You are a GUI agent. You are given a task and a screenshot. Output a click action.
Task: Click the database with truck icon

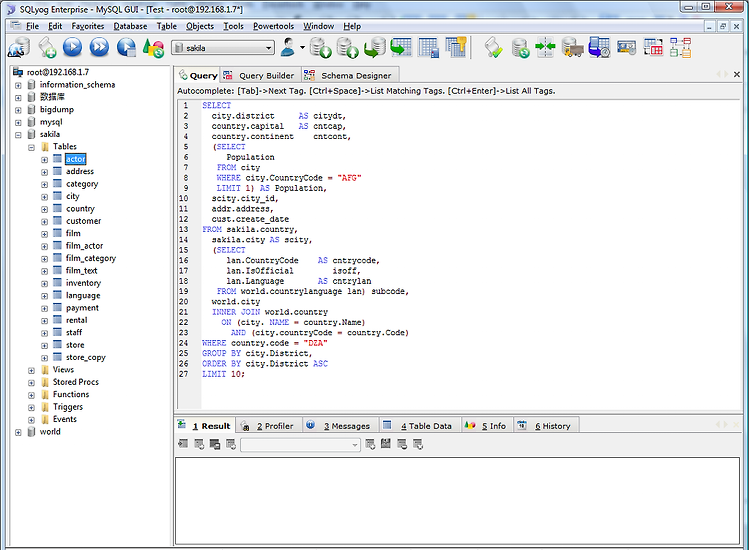[x=572, y=48]
